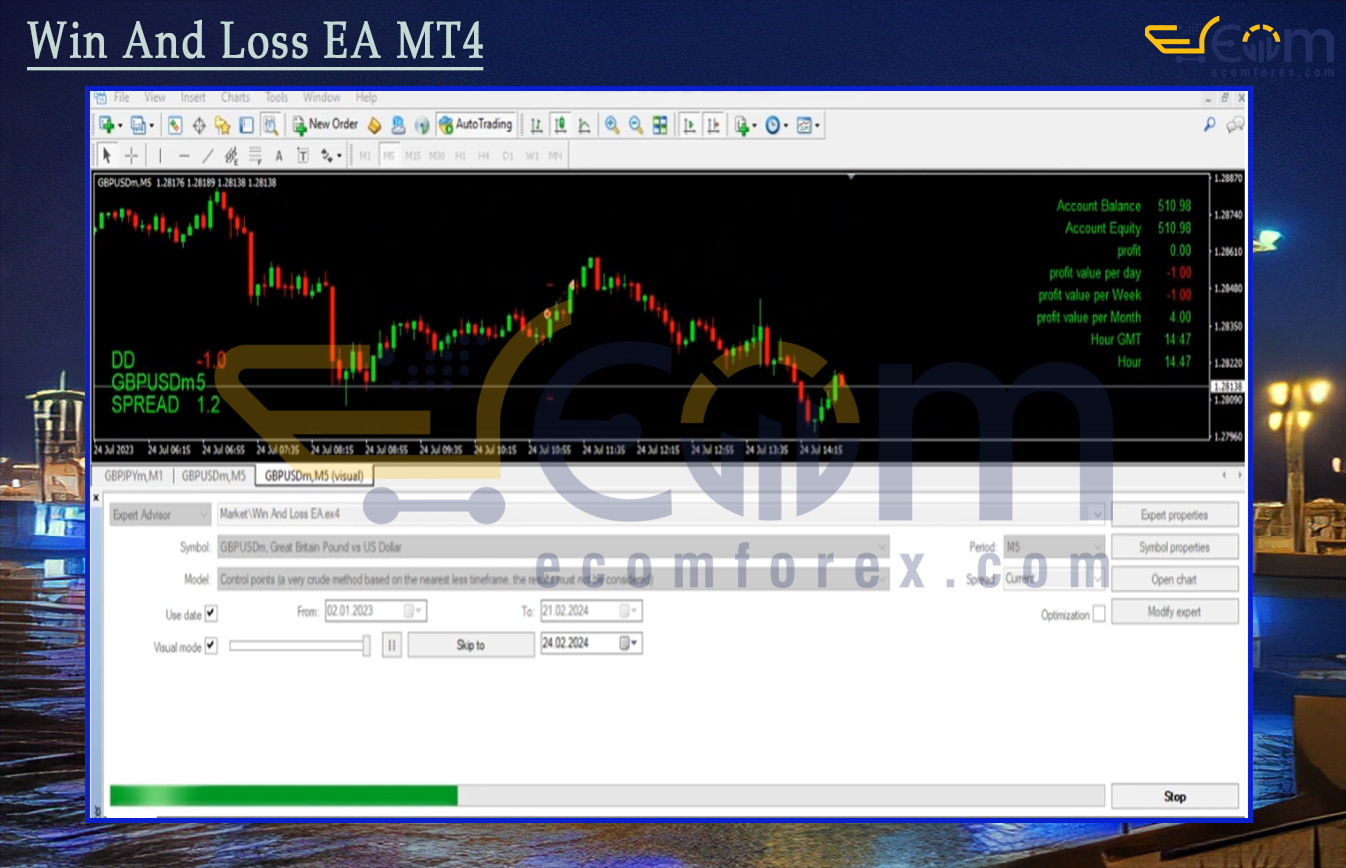1346x868 pixels.
Task: Switch to the GBPJPYm,M1 chart tab
Action: [132, 476]
